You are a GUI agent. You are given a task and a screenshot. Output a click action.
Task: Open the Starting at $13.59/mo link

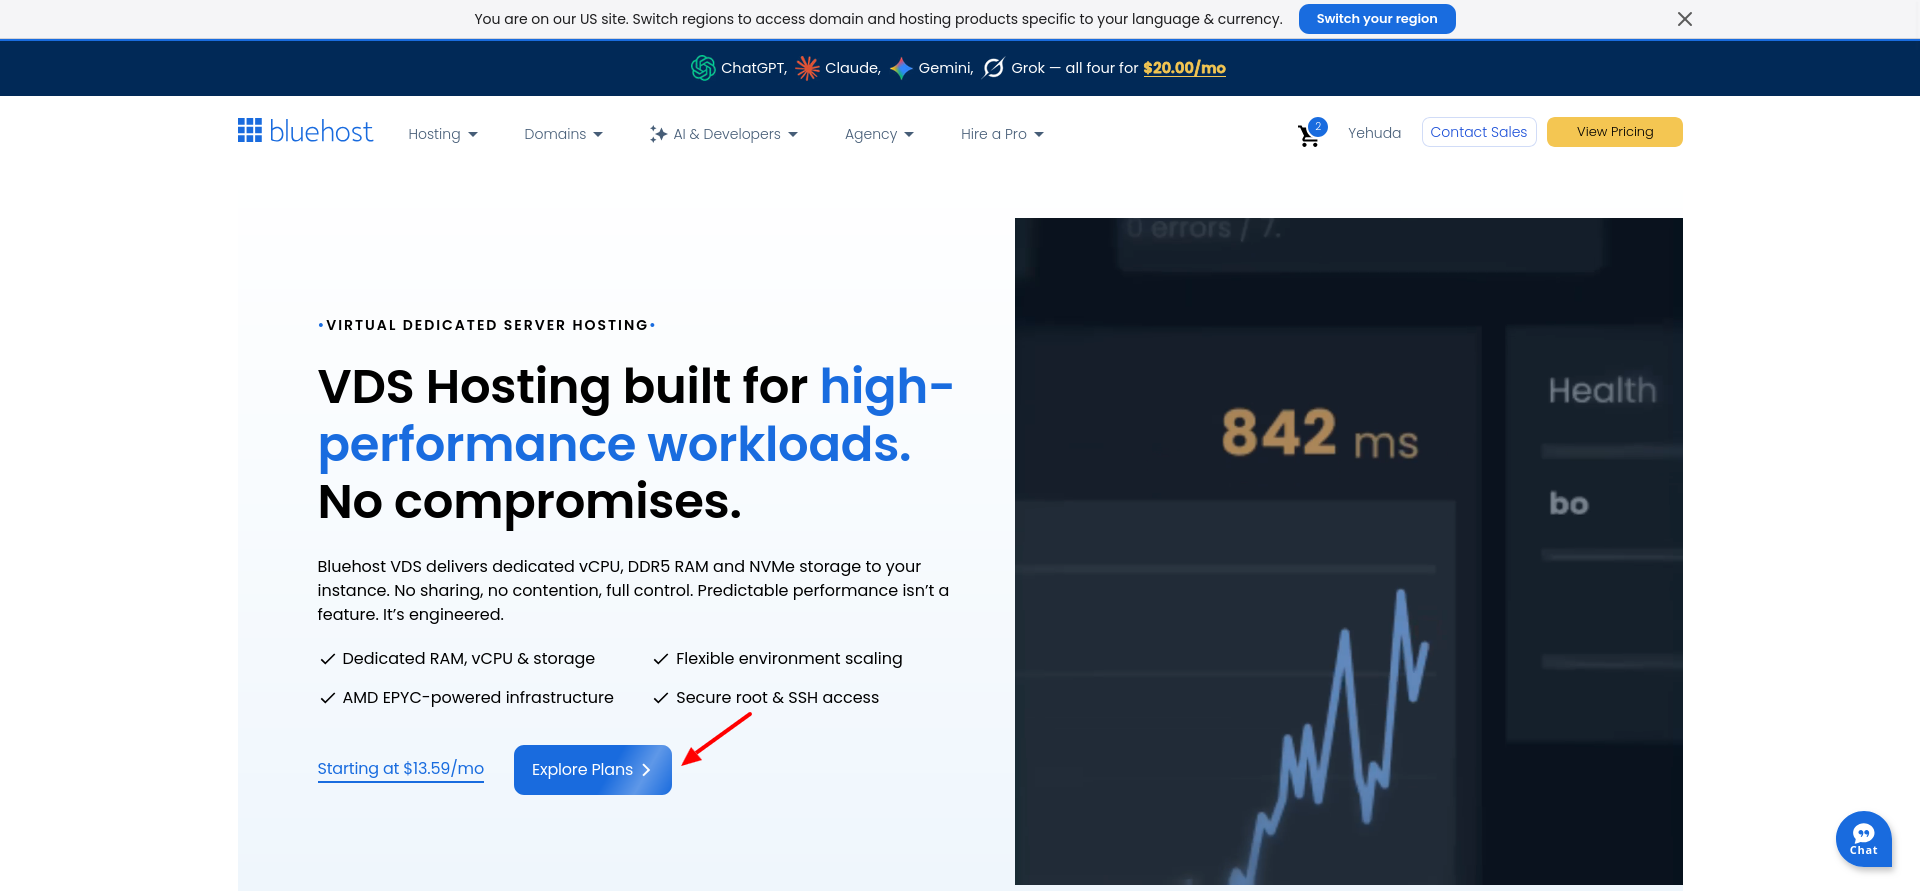[x=401, y=769]
